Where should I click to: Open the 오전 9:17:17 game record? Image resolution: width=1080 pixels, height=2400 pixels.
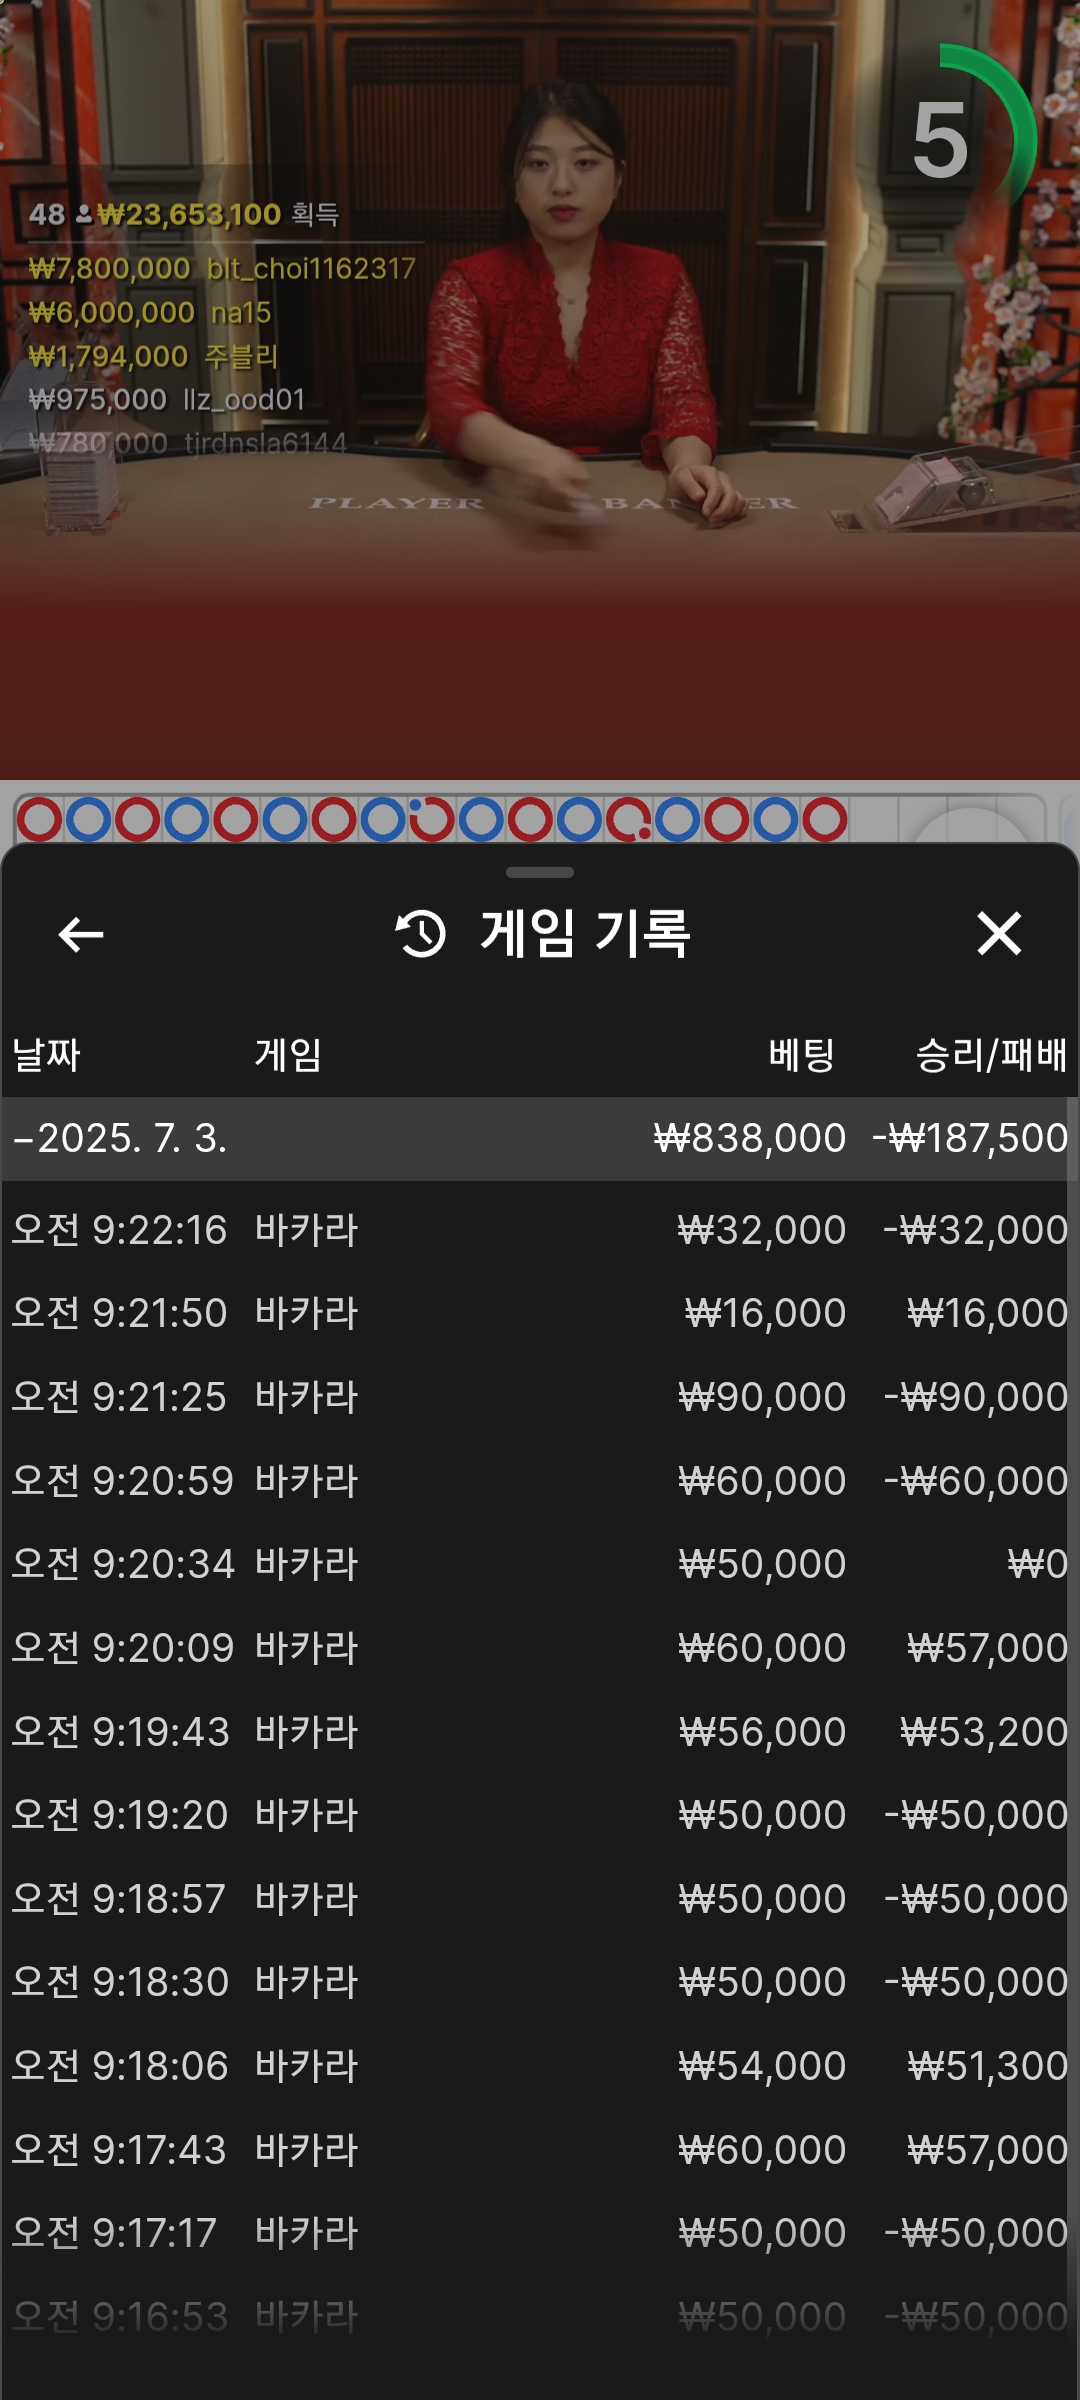(540, 2234)
